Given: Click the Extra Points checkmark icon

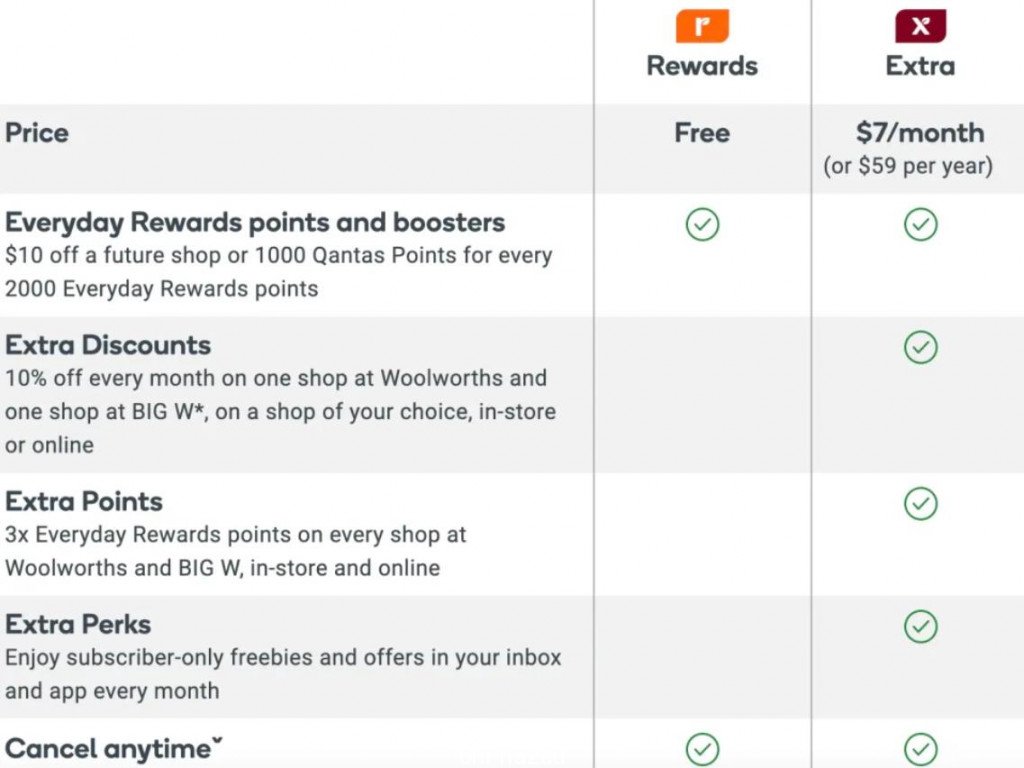Looking at the screenshot, I should click(921, 504).
